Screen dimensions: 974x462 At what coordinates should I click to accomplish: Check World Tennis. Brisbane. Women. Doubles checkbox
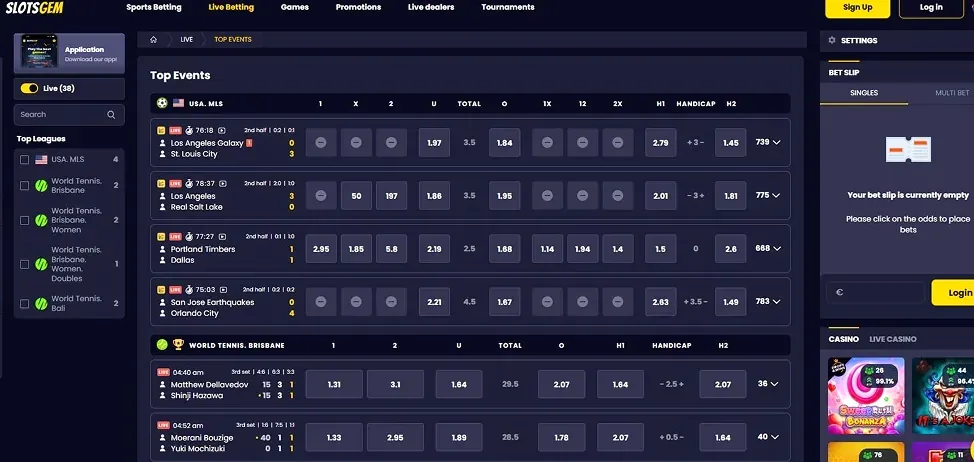pos(24,265)
